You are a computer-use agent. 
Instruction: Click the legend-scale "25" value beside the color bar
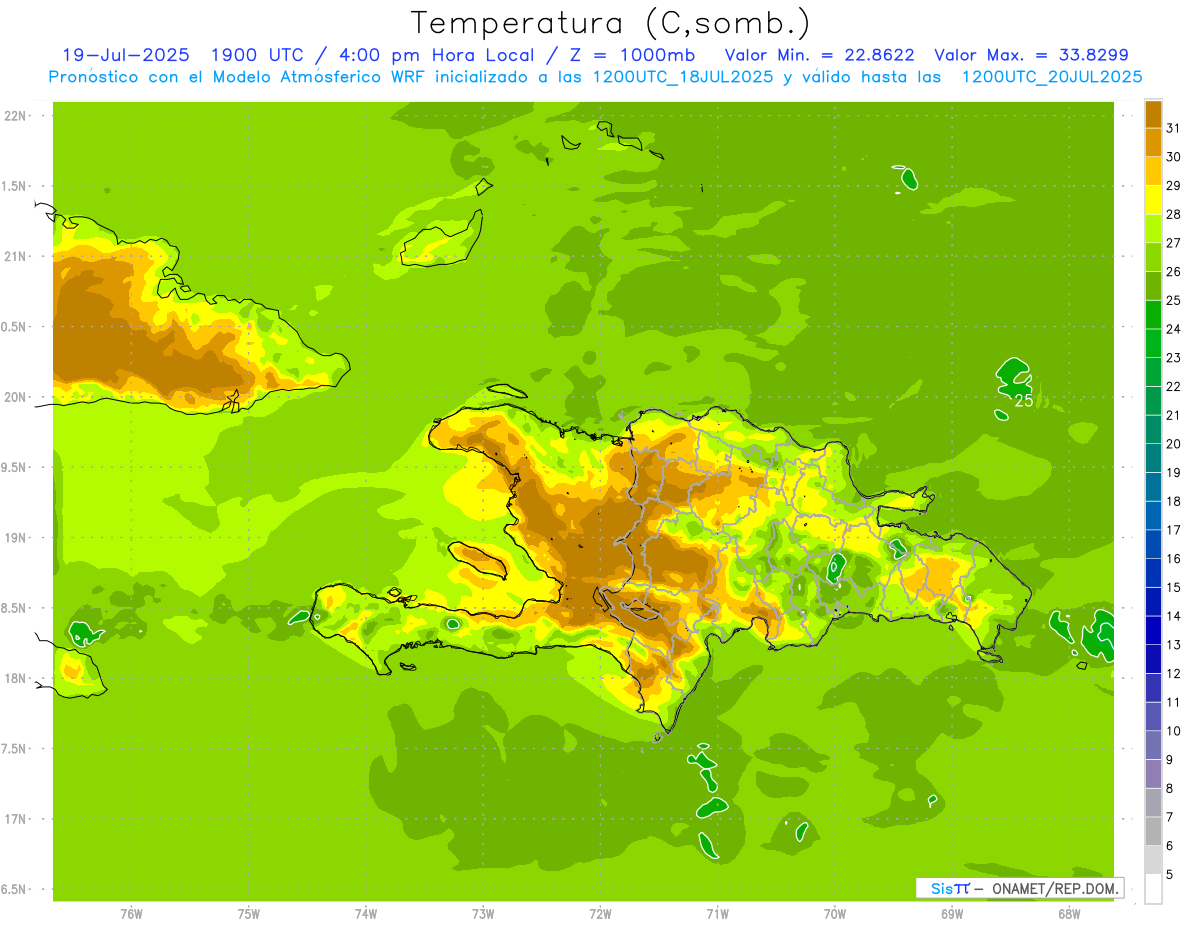coord(1173,300)
